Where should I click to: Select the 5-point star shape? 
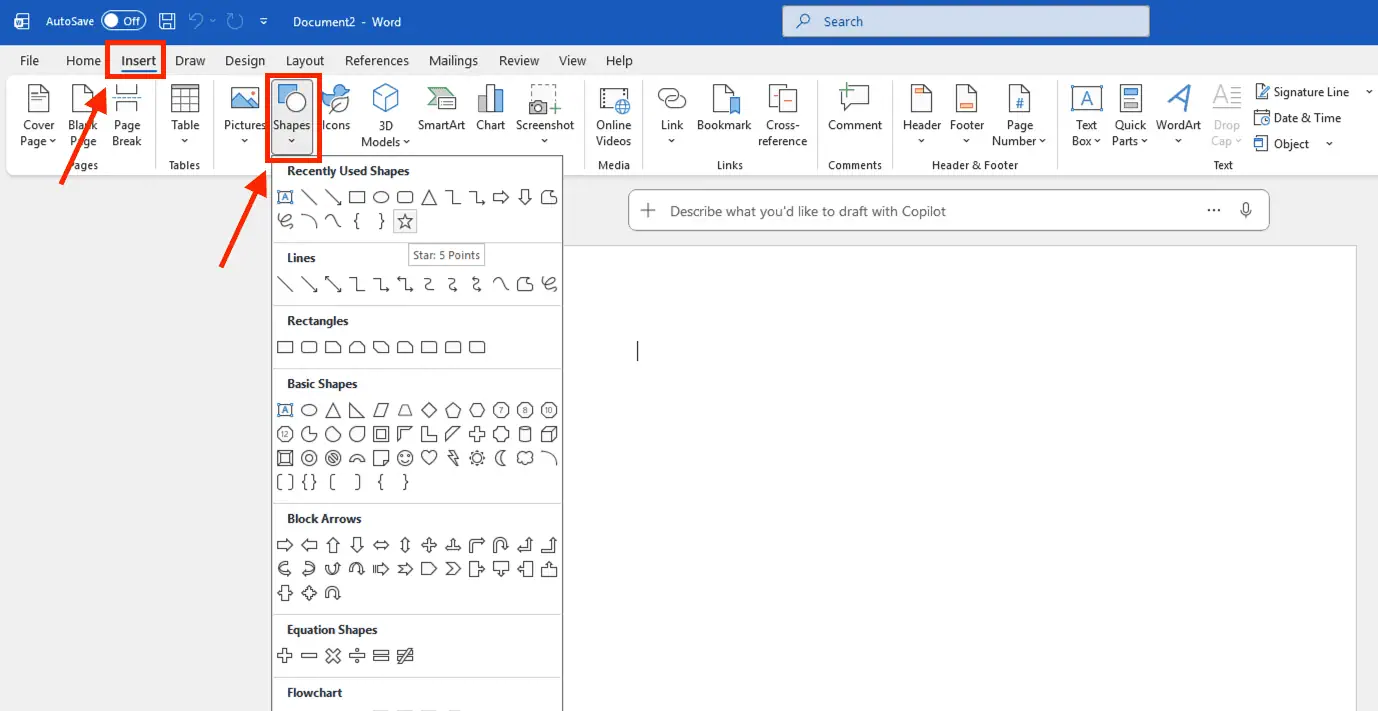click(x=404, y=221)
